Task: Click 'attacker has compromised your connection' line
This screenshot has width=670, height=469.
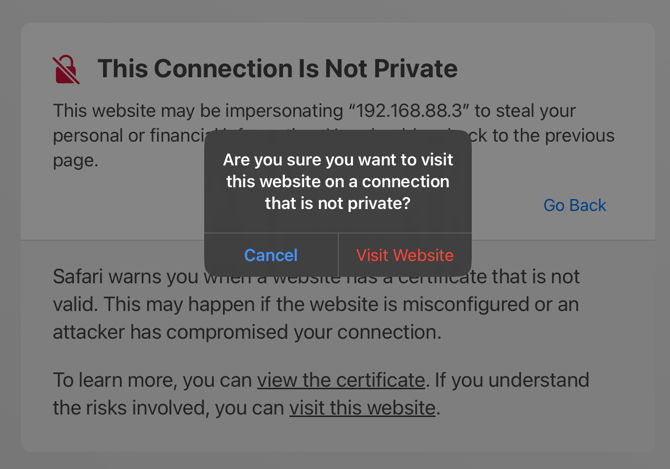Action: pos(247,332)
